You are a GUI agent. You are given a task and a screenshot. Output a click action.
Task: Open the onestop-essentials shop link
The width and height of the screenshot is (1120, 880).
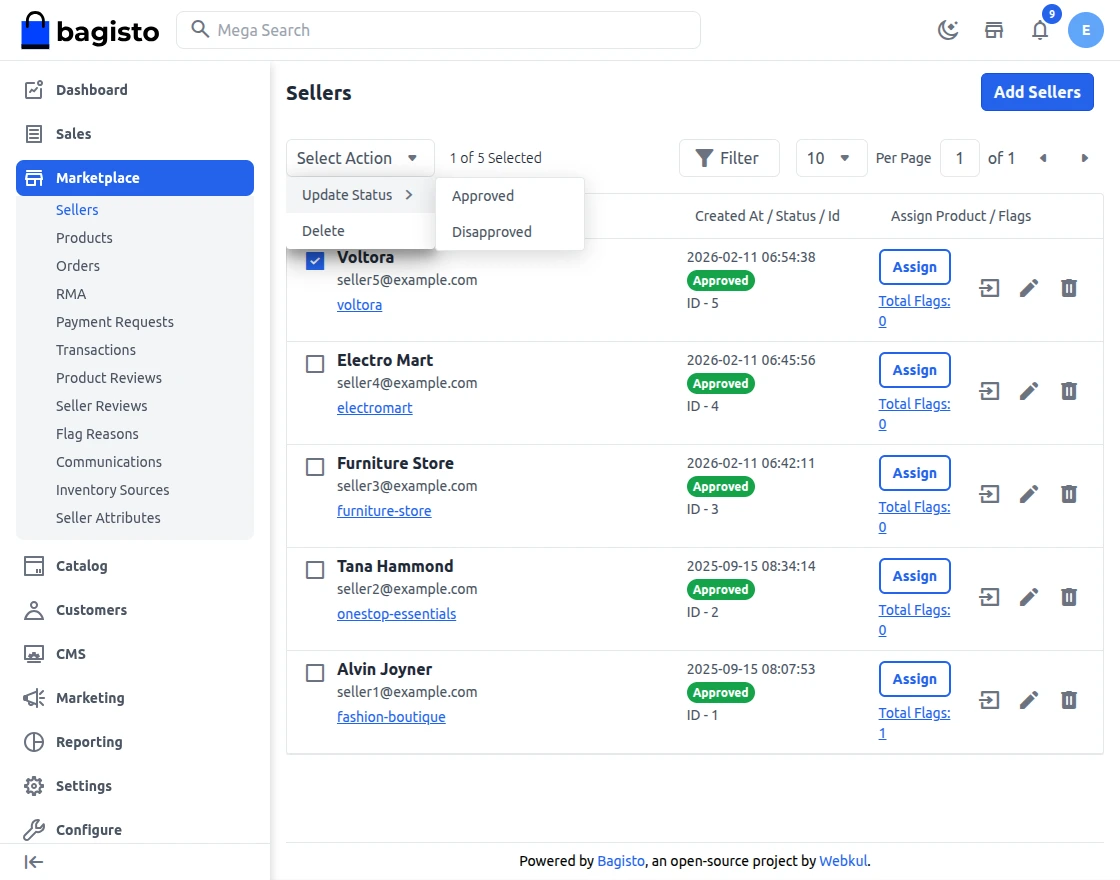(396, 614)
